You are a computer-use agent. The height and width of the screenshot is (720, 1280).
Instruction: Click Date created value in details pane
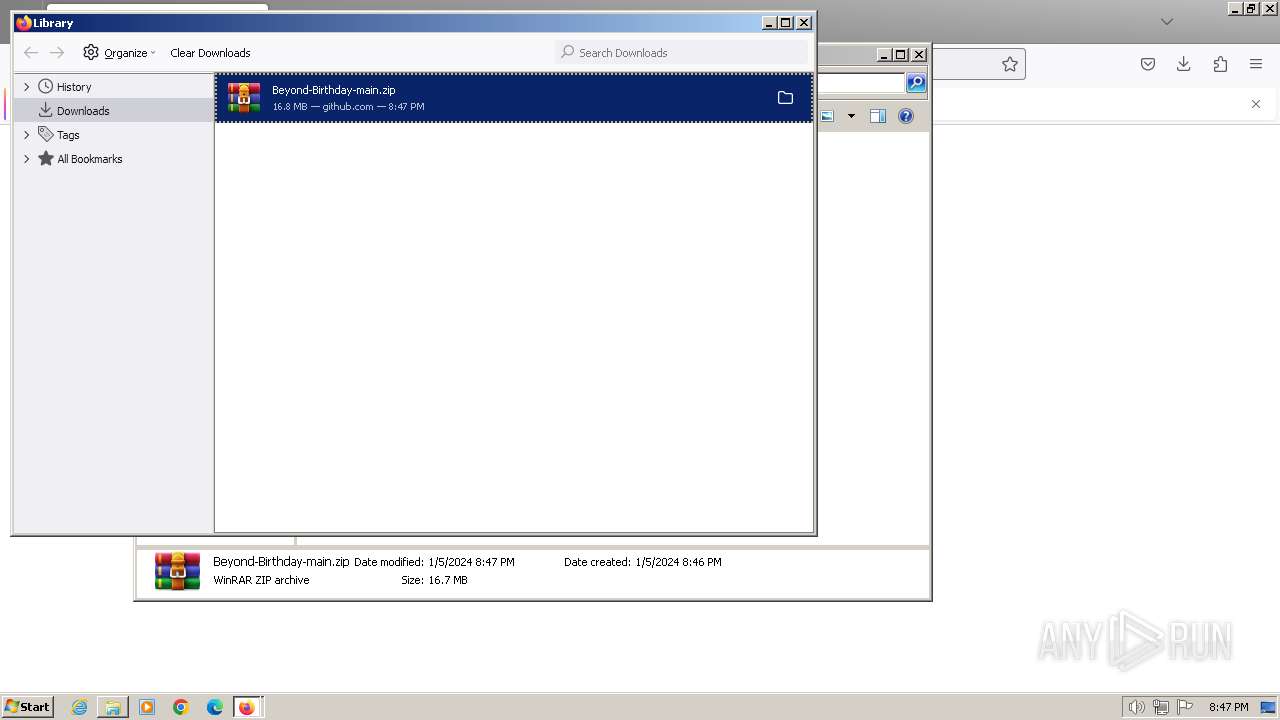pyautogui.click(x=678, y=562)
